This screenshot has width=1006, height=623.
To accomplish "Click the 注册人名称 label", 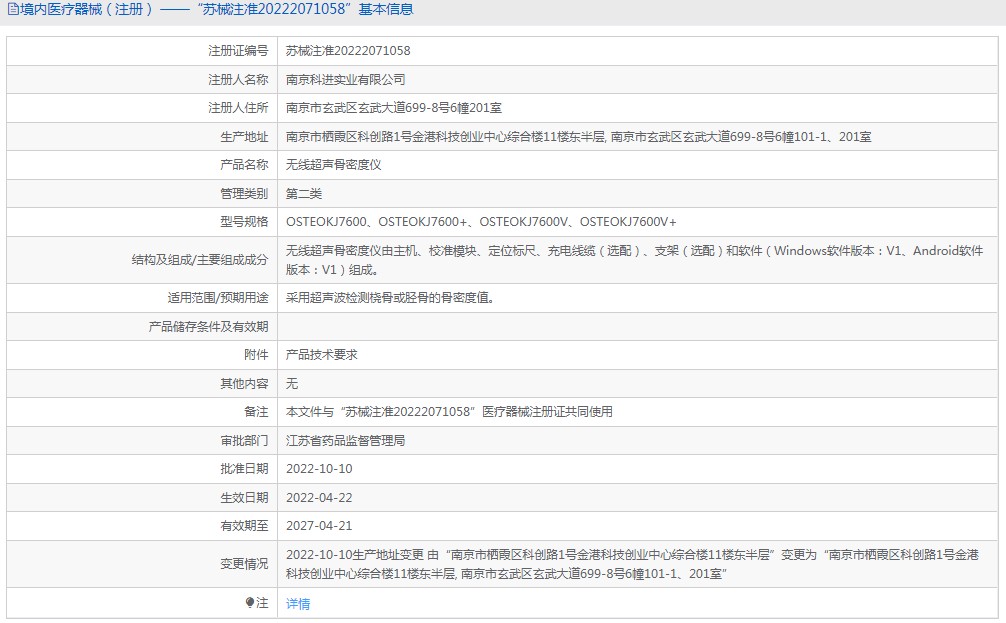I will click(238, 80).
